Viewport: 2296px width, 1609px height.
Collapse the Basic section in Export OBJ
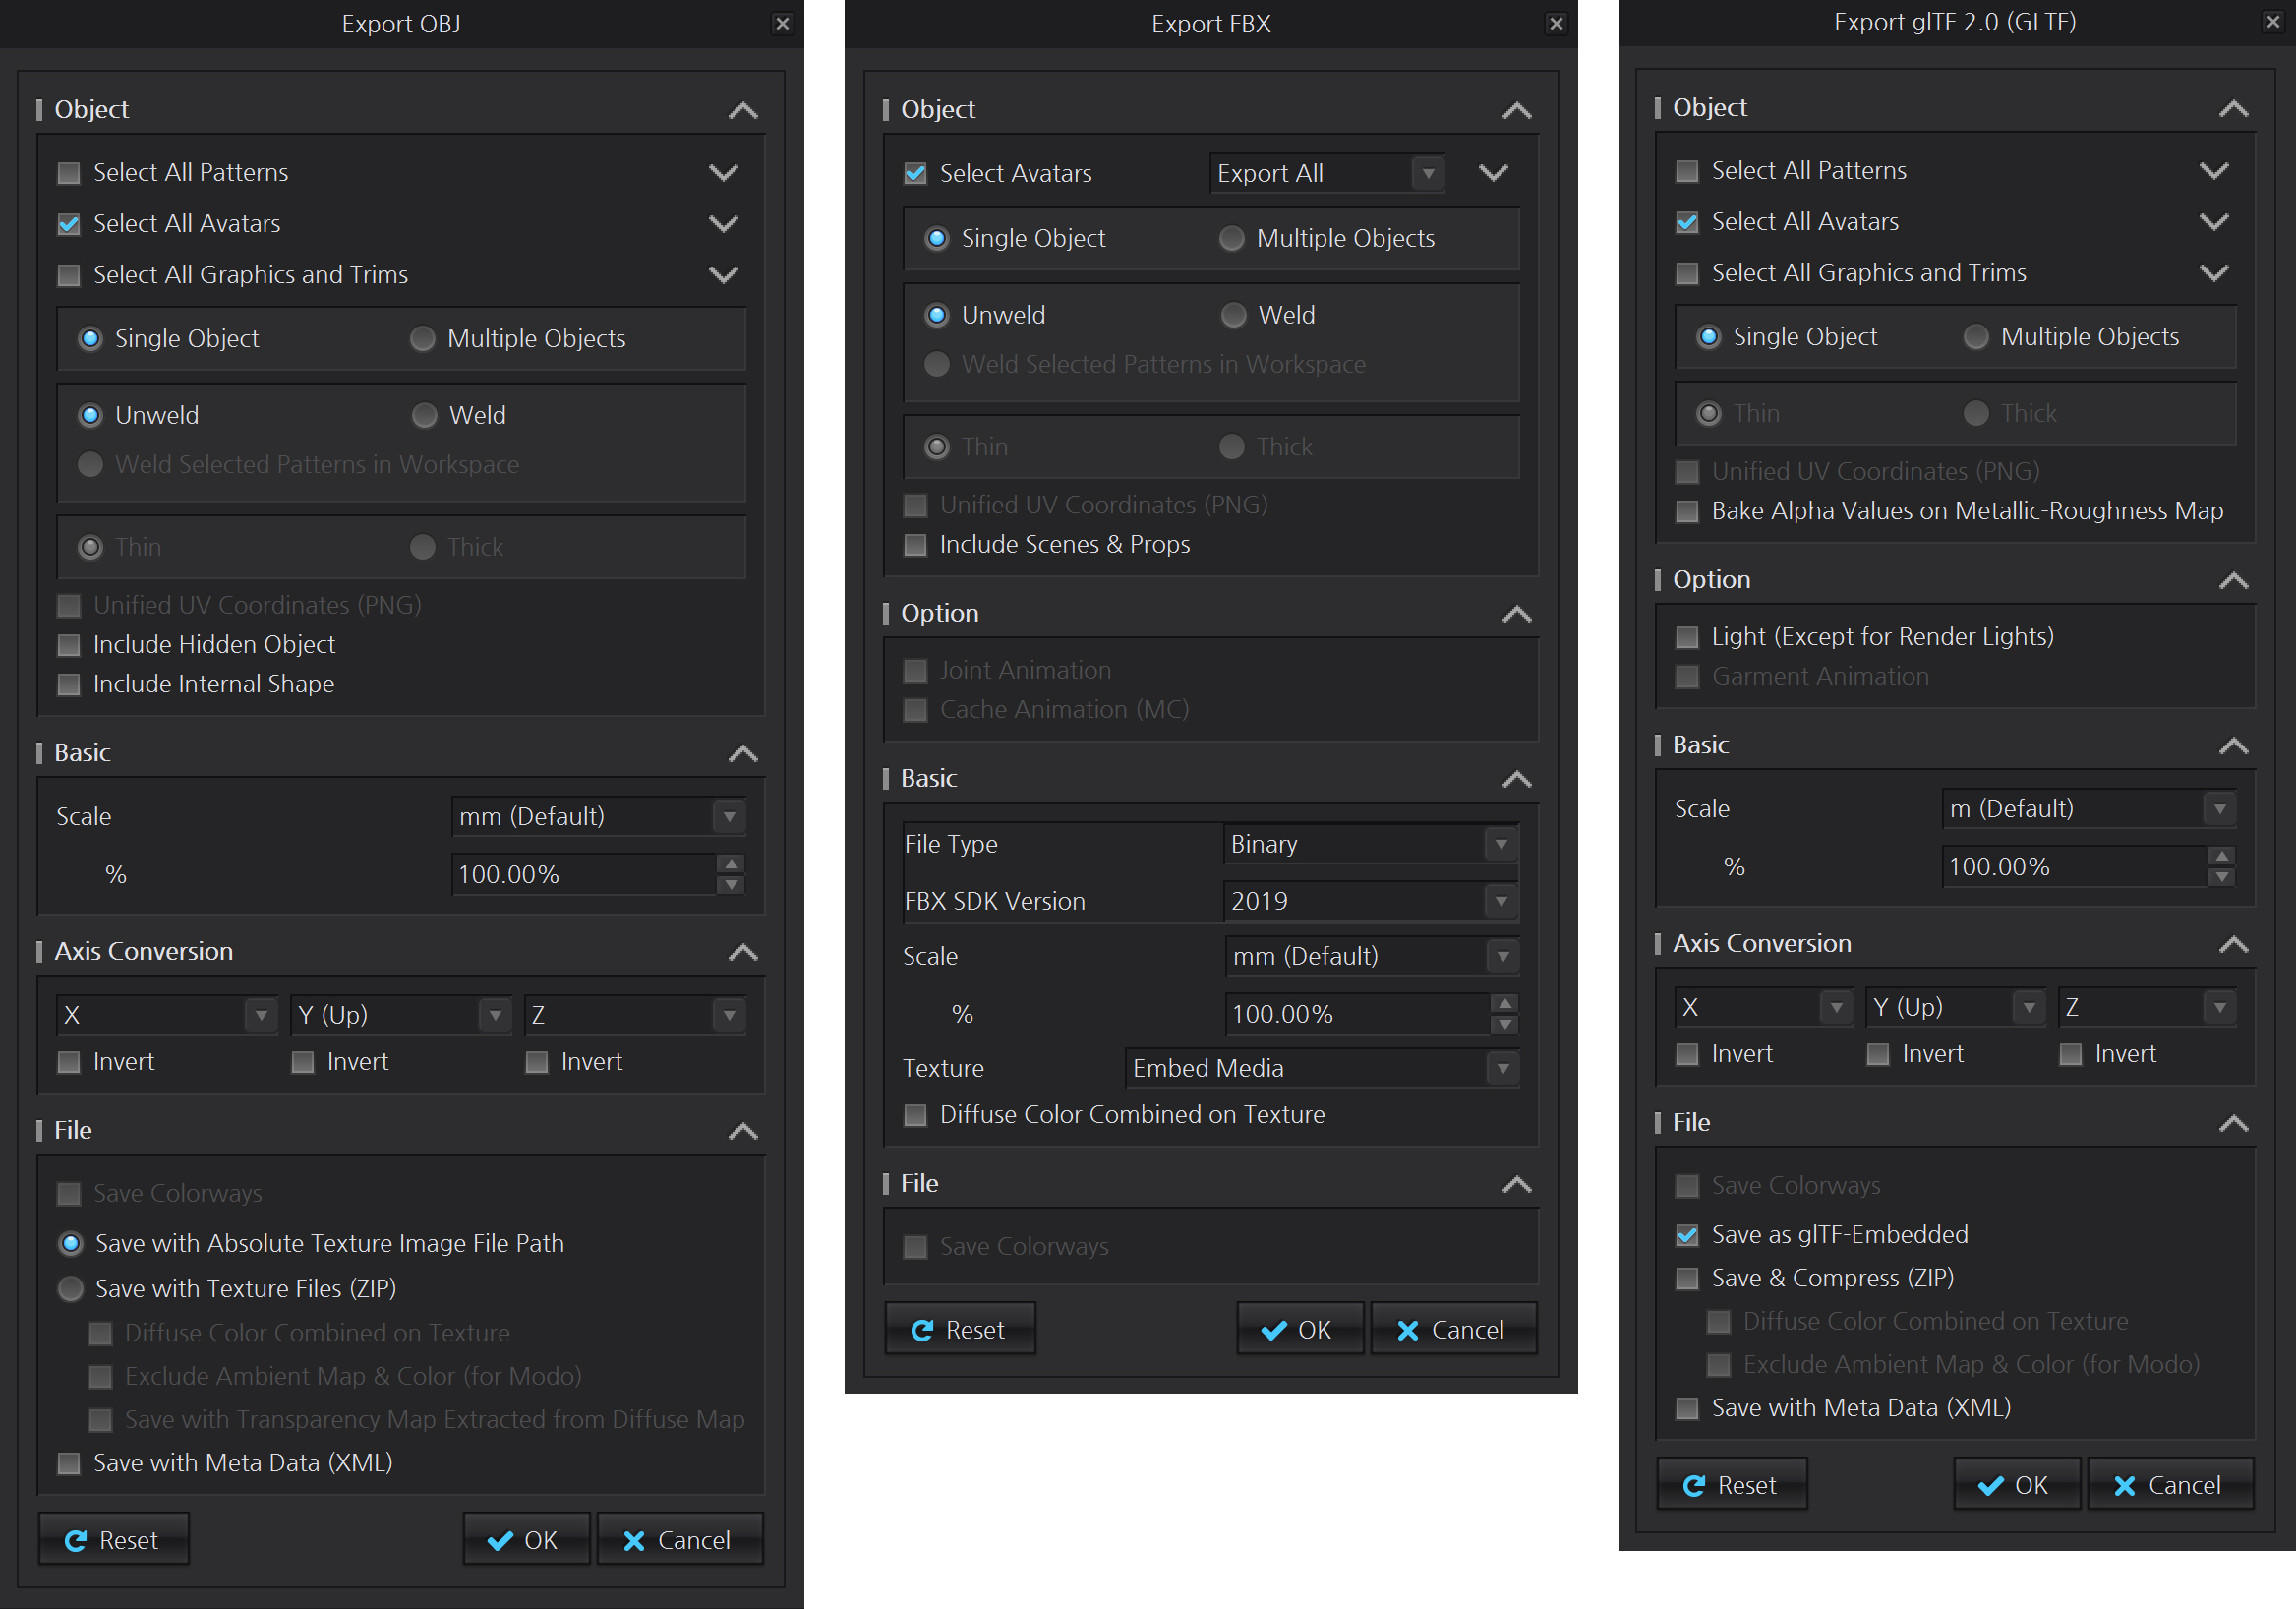(743, 753)
